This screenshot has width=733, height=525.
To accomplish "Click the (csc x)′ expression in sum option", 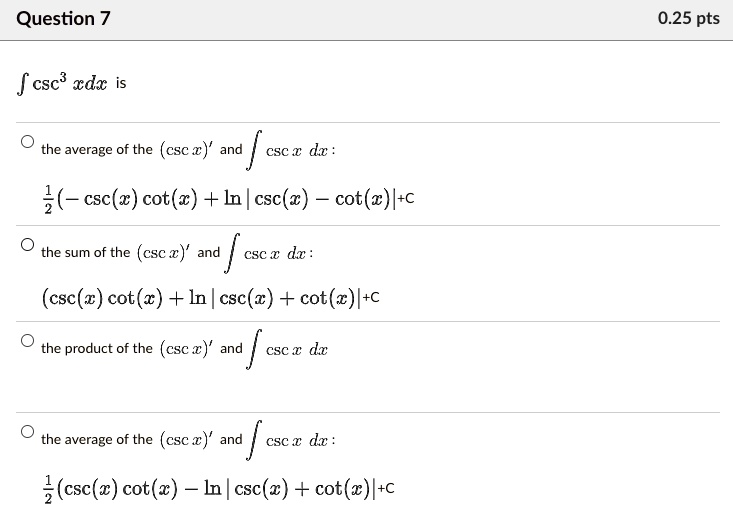I will (164, 252).
